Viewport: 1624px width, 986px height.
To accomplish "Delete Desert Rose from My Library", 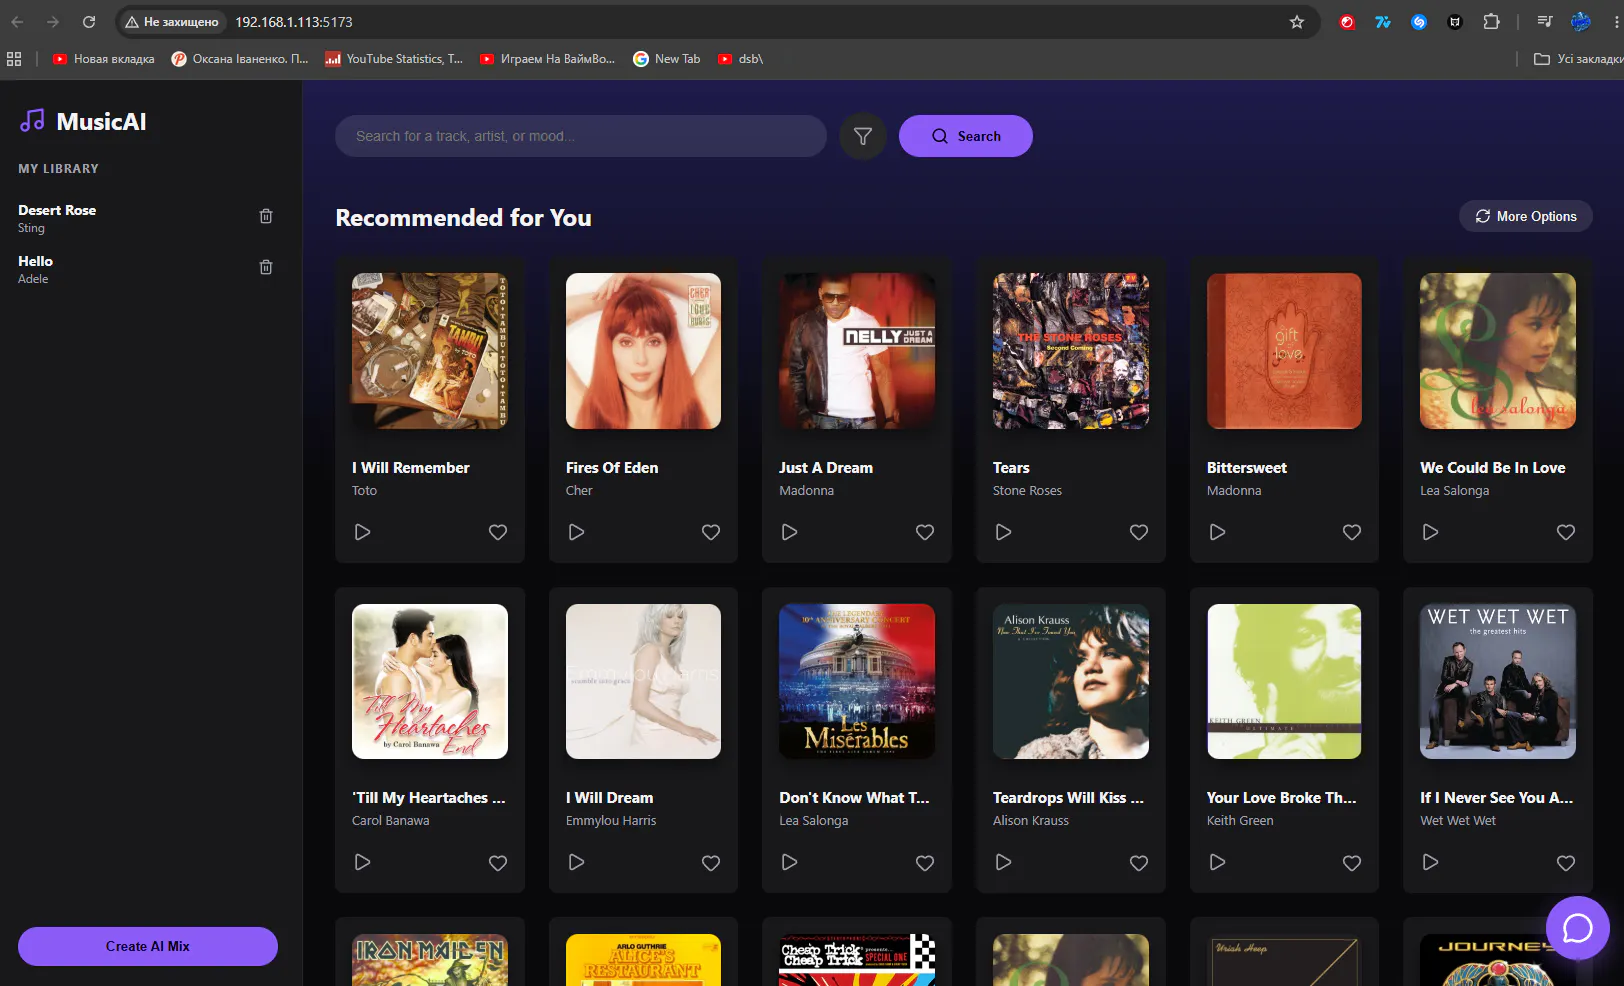I will pyautogui.click(x=266, y=216).
